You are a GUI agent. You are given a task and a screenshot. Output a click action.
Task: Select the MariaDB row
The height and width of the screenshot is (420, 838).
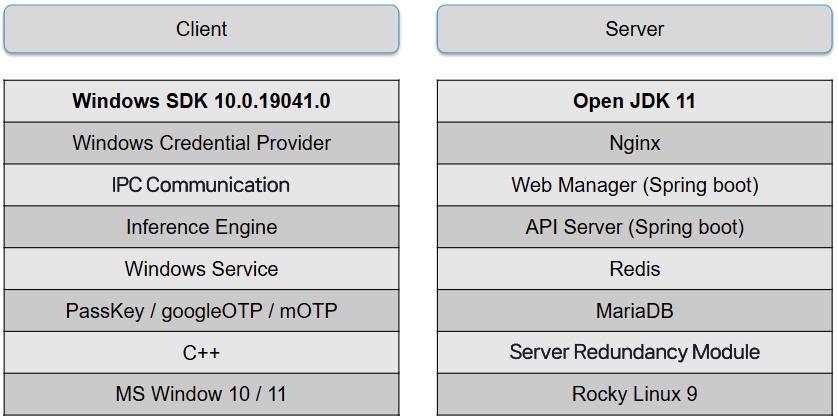tap(634, 311)
